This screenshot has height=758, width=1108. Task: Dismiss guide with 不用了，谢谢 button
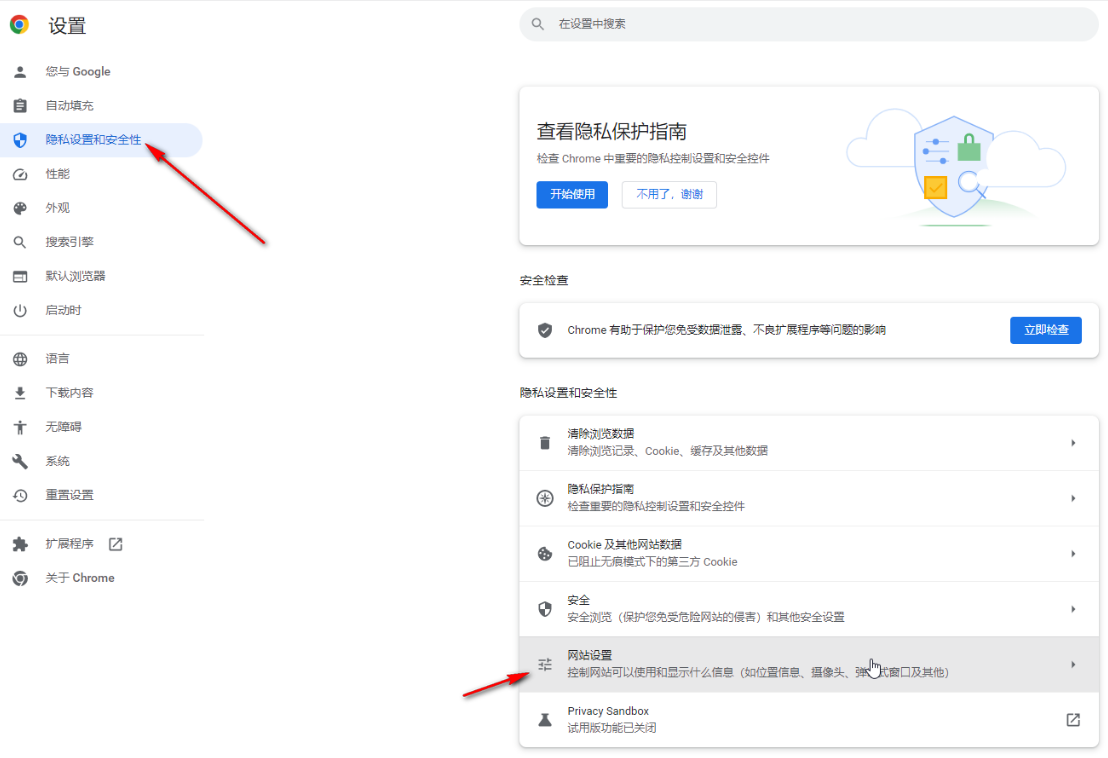point(669,194)
